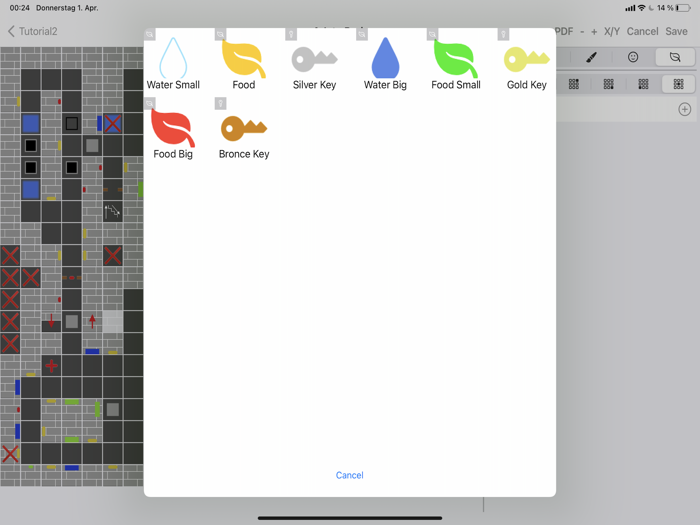This screenshot has height=525, width=700.
Task: Click the red plus tile on map
Action: [x=51, y=366]
